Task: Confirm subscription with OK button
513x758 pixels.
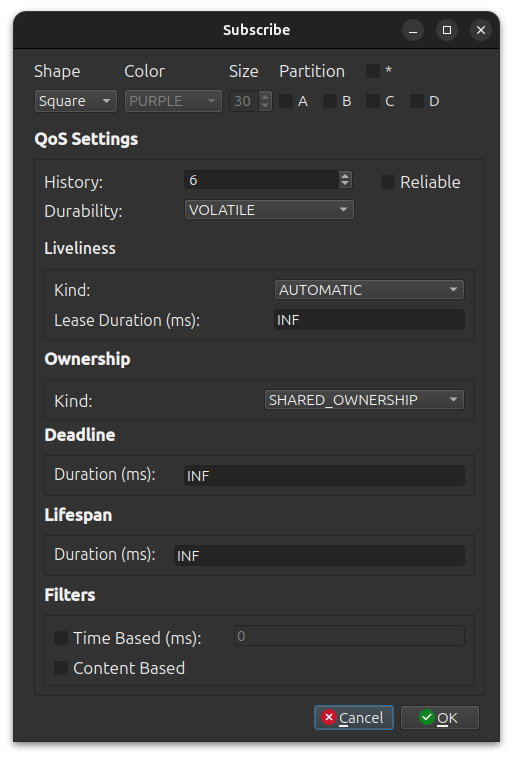Action: 440,717
